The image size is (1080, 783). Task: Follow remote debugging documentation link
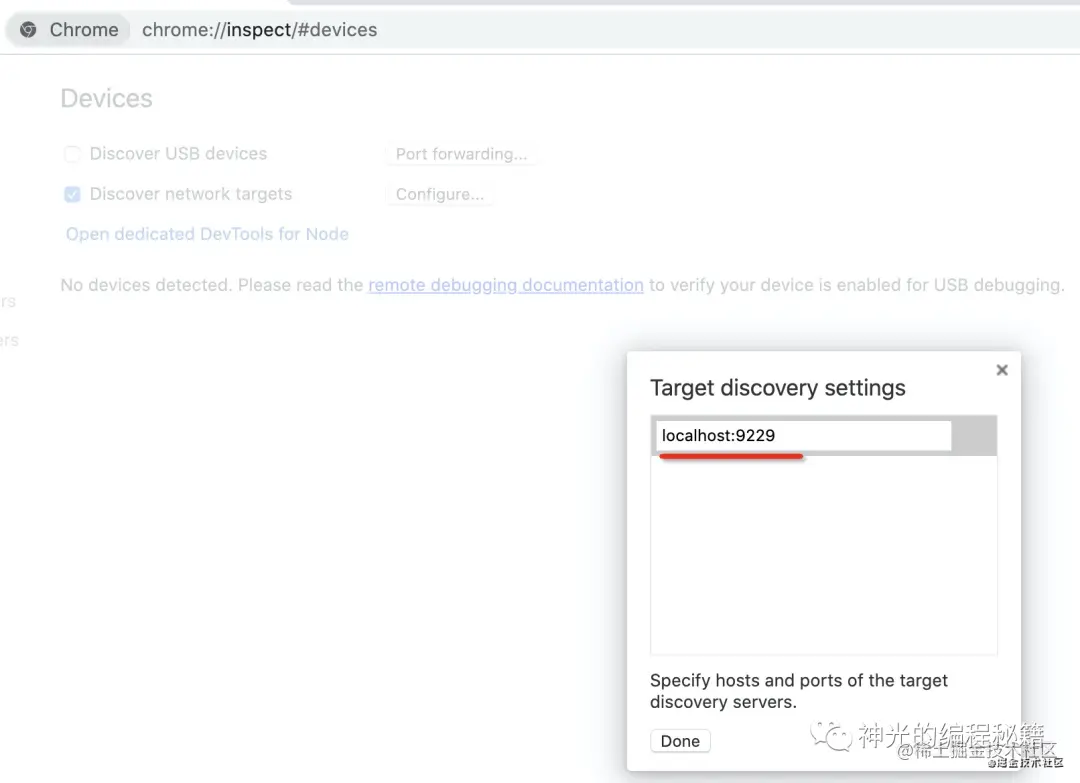point(506,285)
